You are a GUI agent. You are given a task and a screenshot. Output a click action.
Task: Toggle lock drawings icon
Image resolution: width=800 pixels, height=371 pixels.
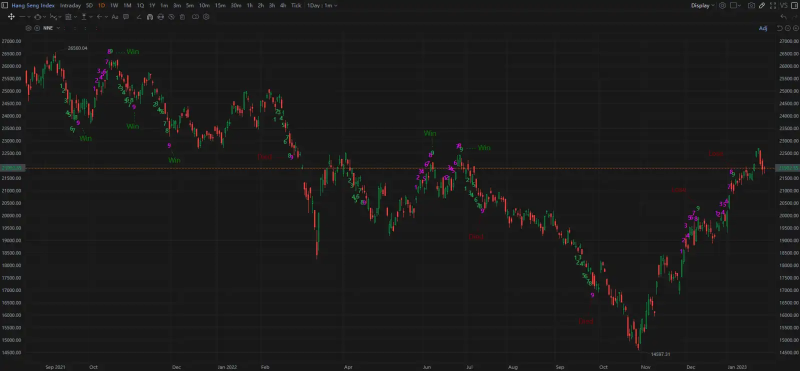pyautogui.click(x=160, y=17)
